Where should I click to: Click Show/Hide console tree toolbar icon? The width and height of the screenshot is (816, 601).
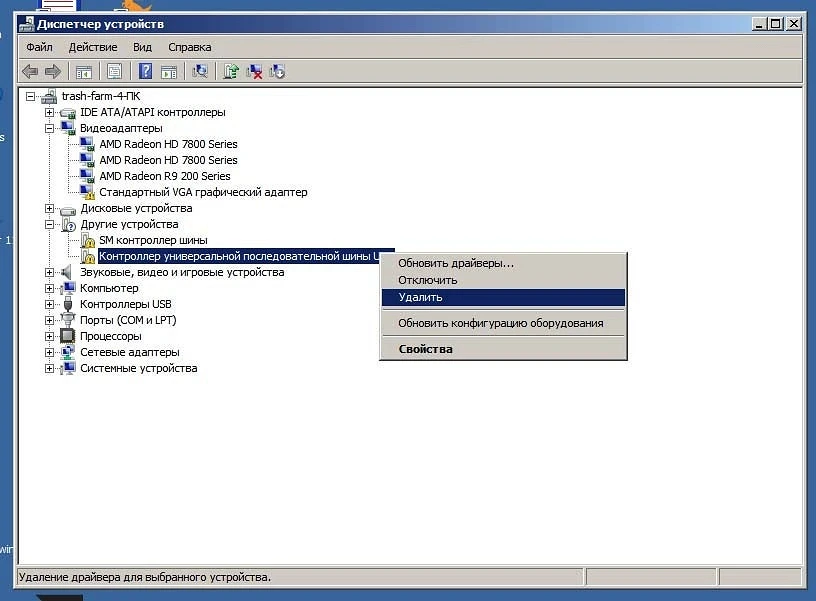[84, 71]
